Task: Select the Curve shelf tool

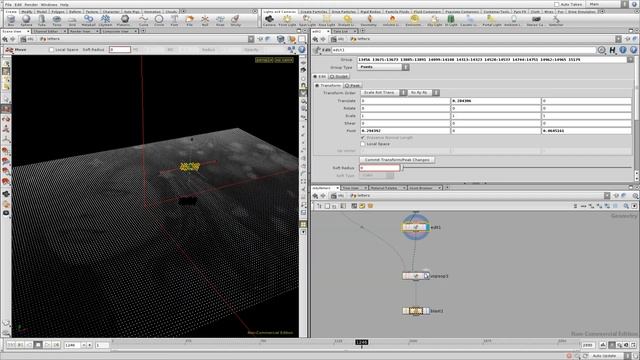Action: tap(143, 20)
